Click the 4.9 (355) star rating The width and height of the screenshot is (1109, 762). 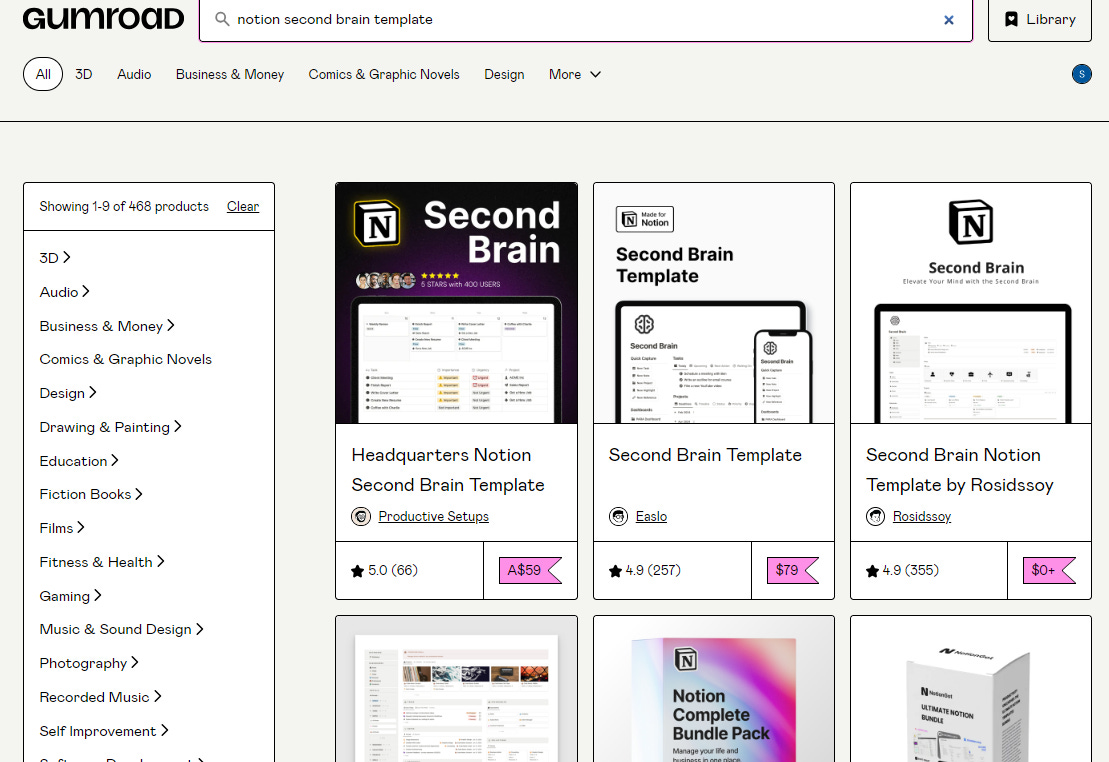(902, 570)
